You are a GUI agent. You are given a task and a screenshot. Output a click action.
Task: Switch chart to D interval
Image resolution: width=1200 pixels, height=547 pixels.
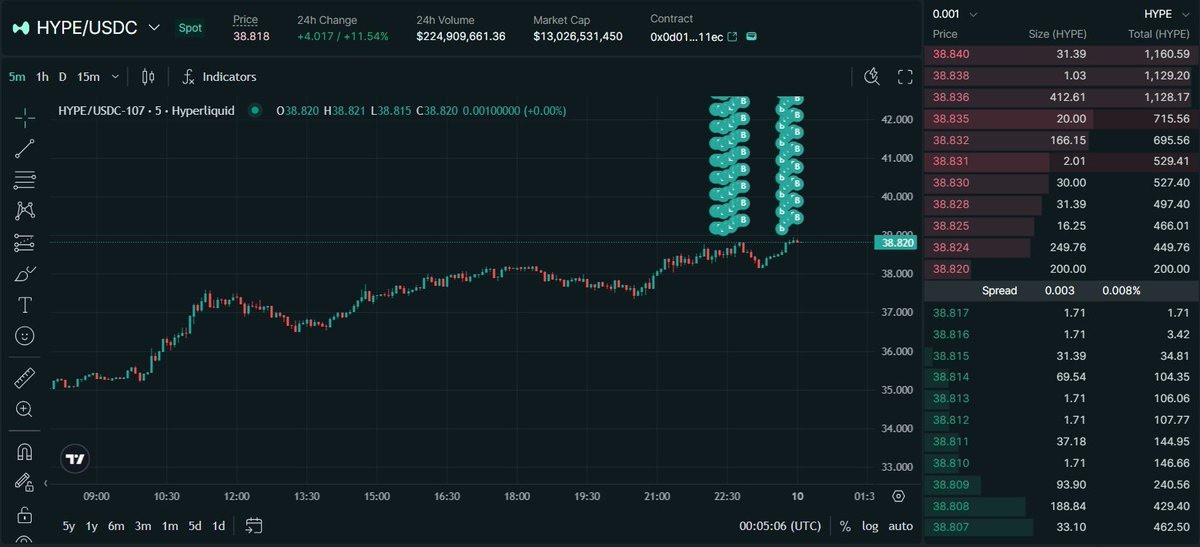(62, 77)
